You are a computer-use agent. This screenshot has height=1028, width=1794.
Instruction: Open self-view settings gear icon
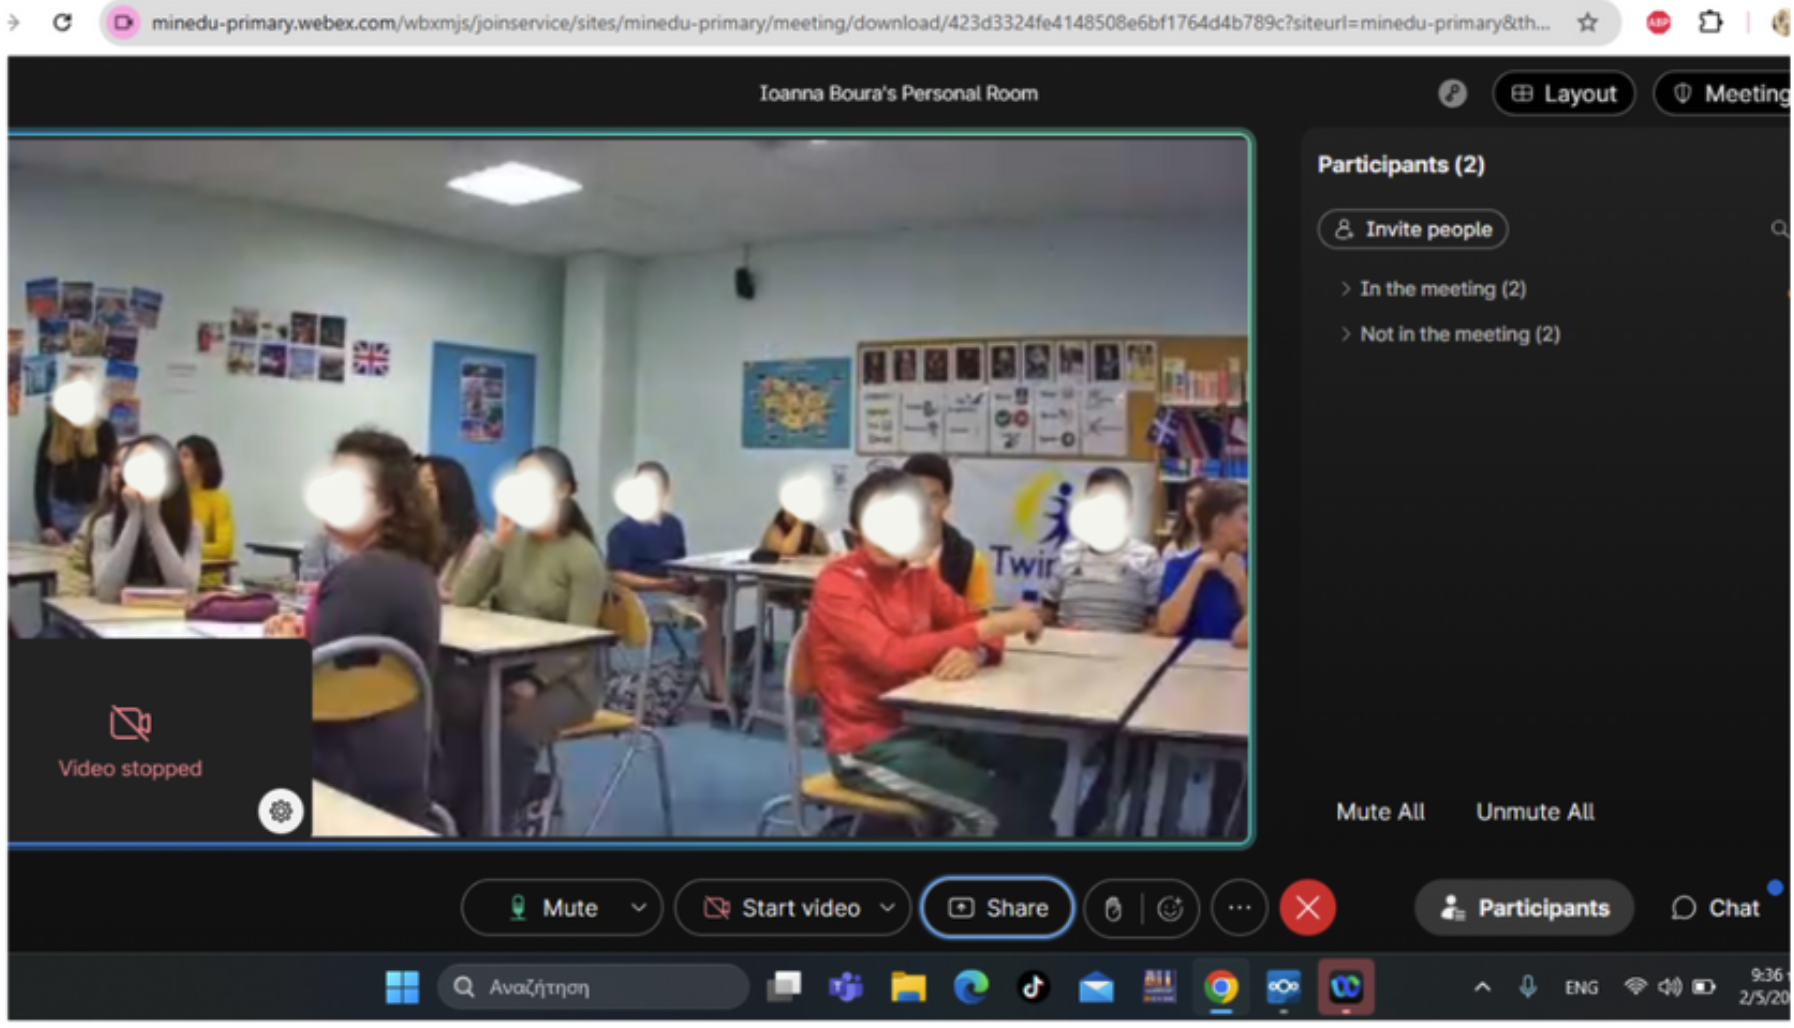pyautogui.click(x=281, y=811)
